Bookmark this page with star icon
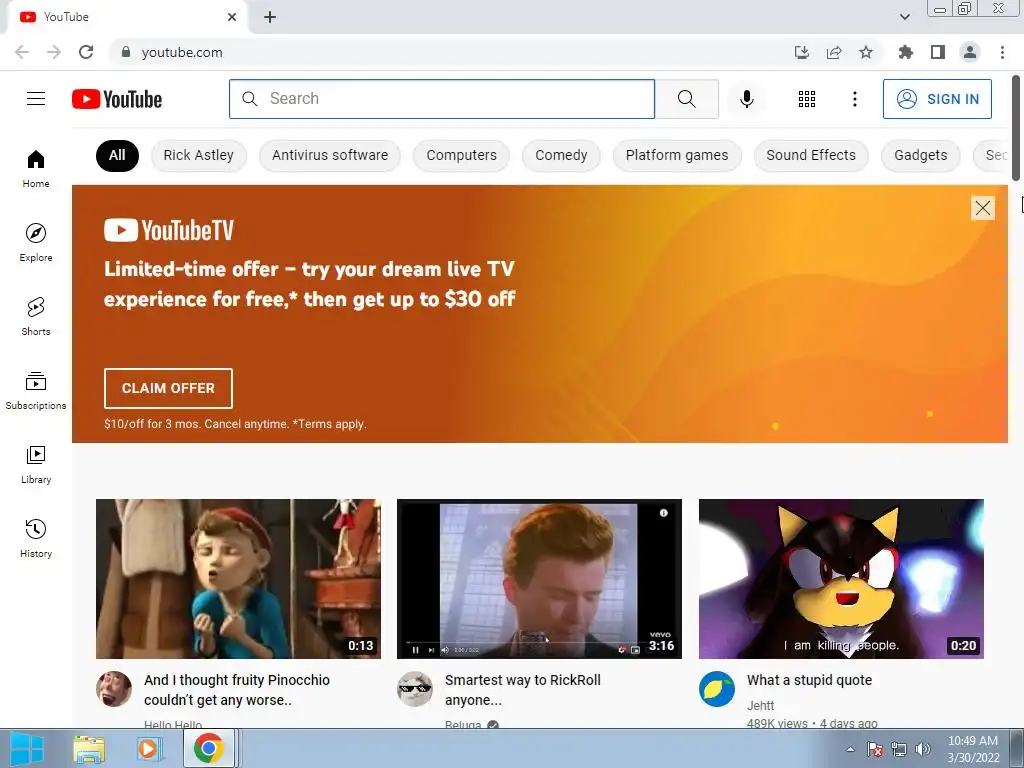Screen dimensions: 1024x768 coord(866,52)
